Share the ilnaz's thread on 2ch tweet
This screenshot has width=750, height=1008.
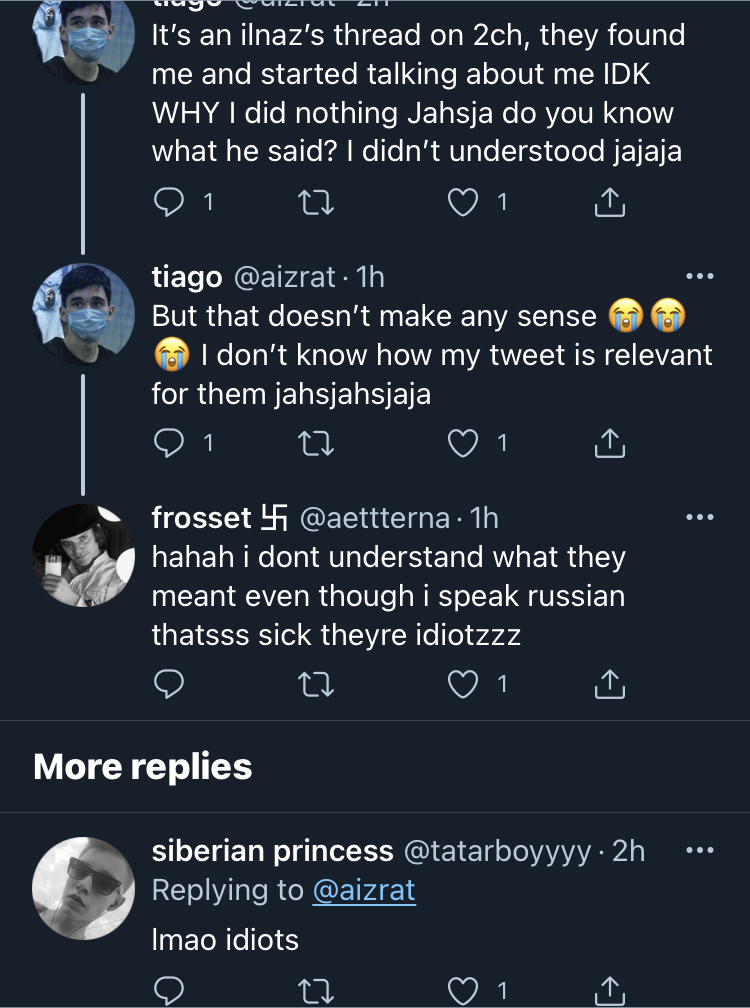coord(609,203)
